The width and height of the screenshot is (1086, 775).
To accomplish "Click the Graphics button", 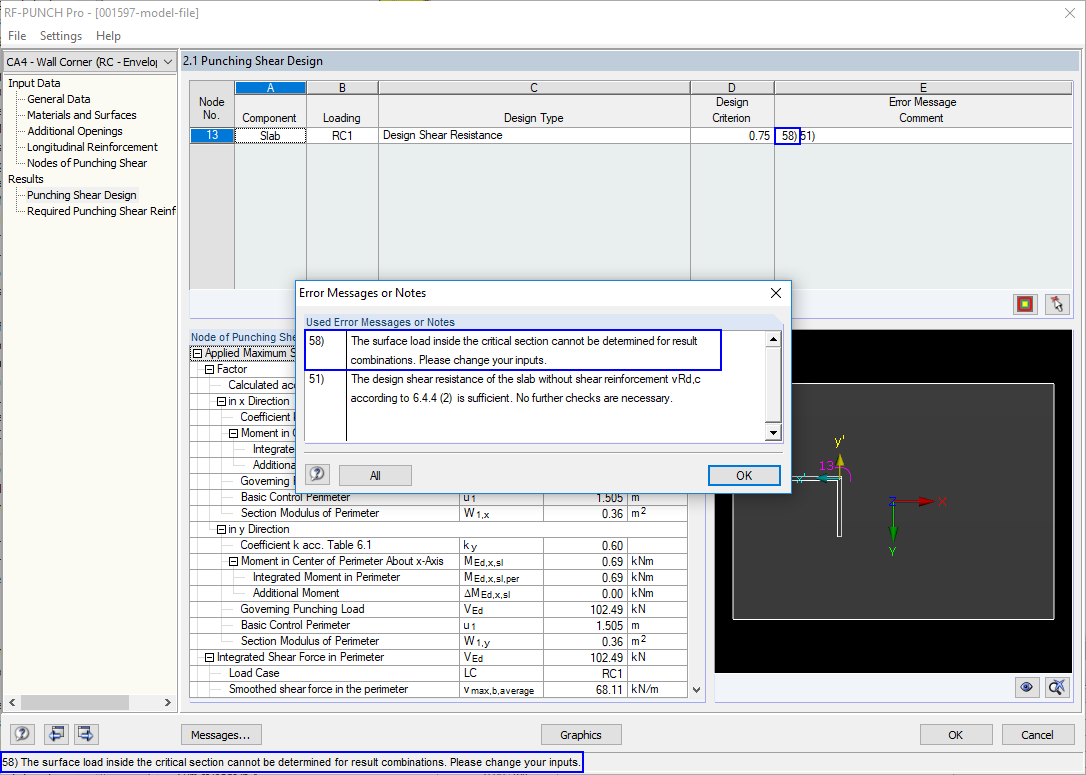I will (x=581, y=735).
